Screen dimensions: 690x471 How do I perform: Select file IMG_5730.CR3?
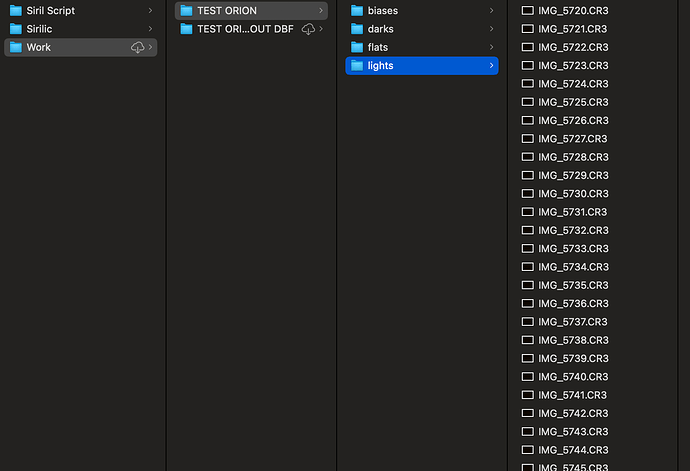[x=572, y=194]
